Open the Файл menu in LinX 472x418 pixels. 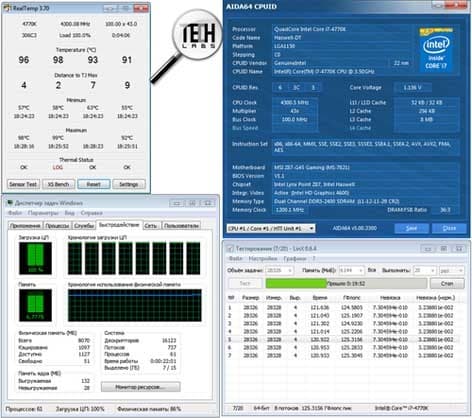(x=235, y=258)
